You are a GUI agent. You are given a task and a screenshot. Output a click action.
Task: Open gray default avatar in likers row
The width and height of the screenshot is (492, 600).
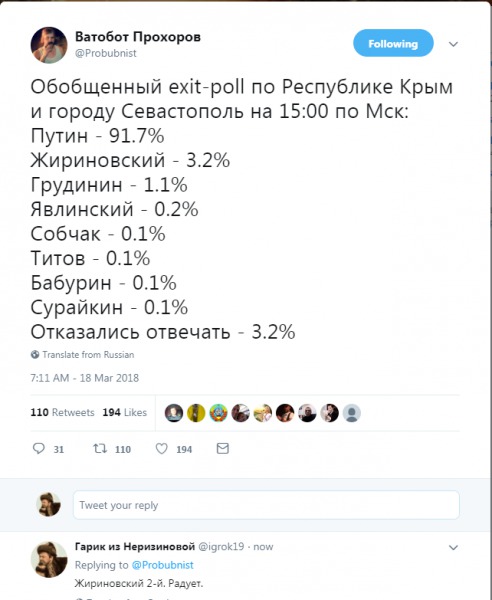point(352,413)
